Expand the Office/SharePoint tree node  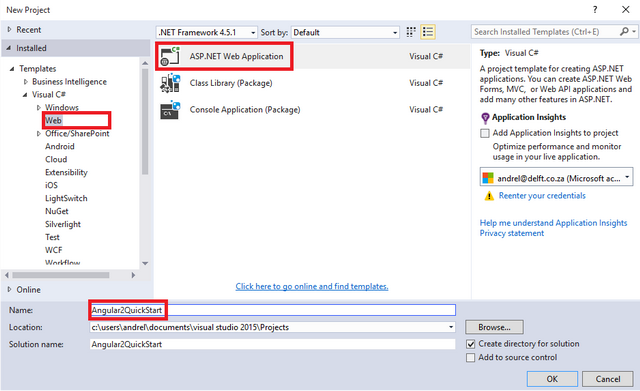pyautogui.click(x=39, y=133)
